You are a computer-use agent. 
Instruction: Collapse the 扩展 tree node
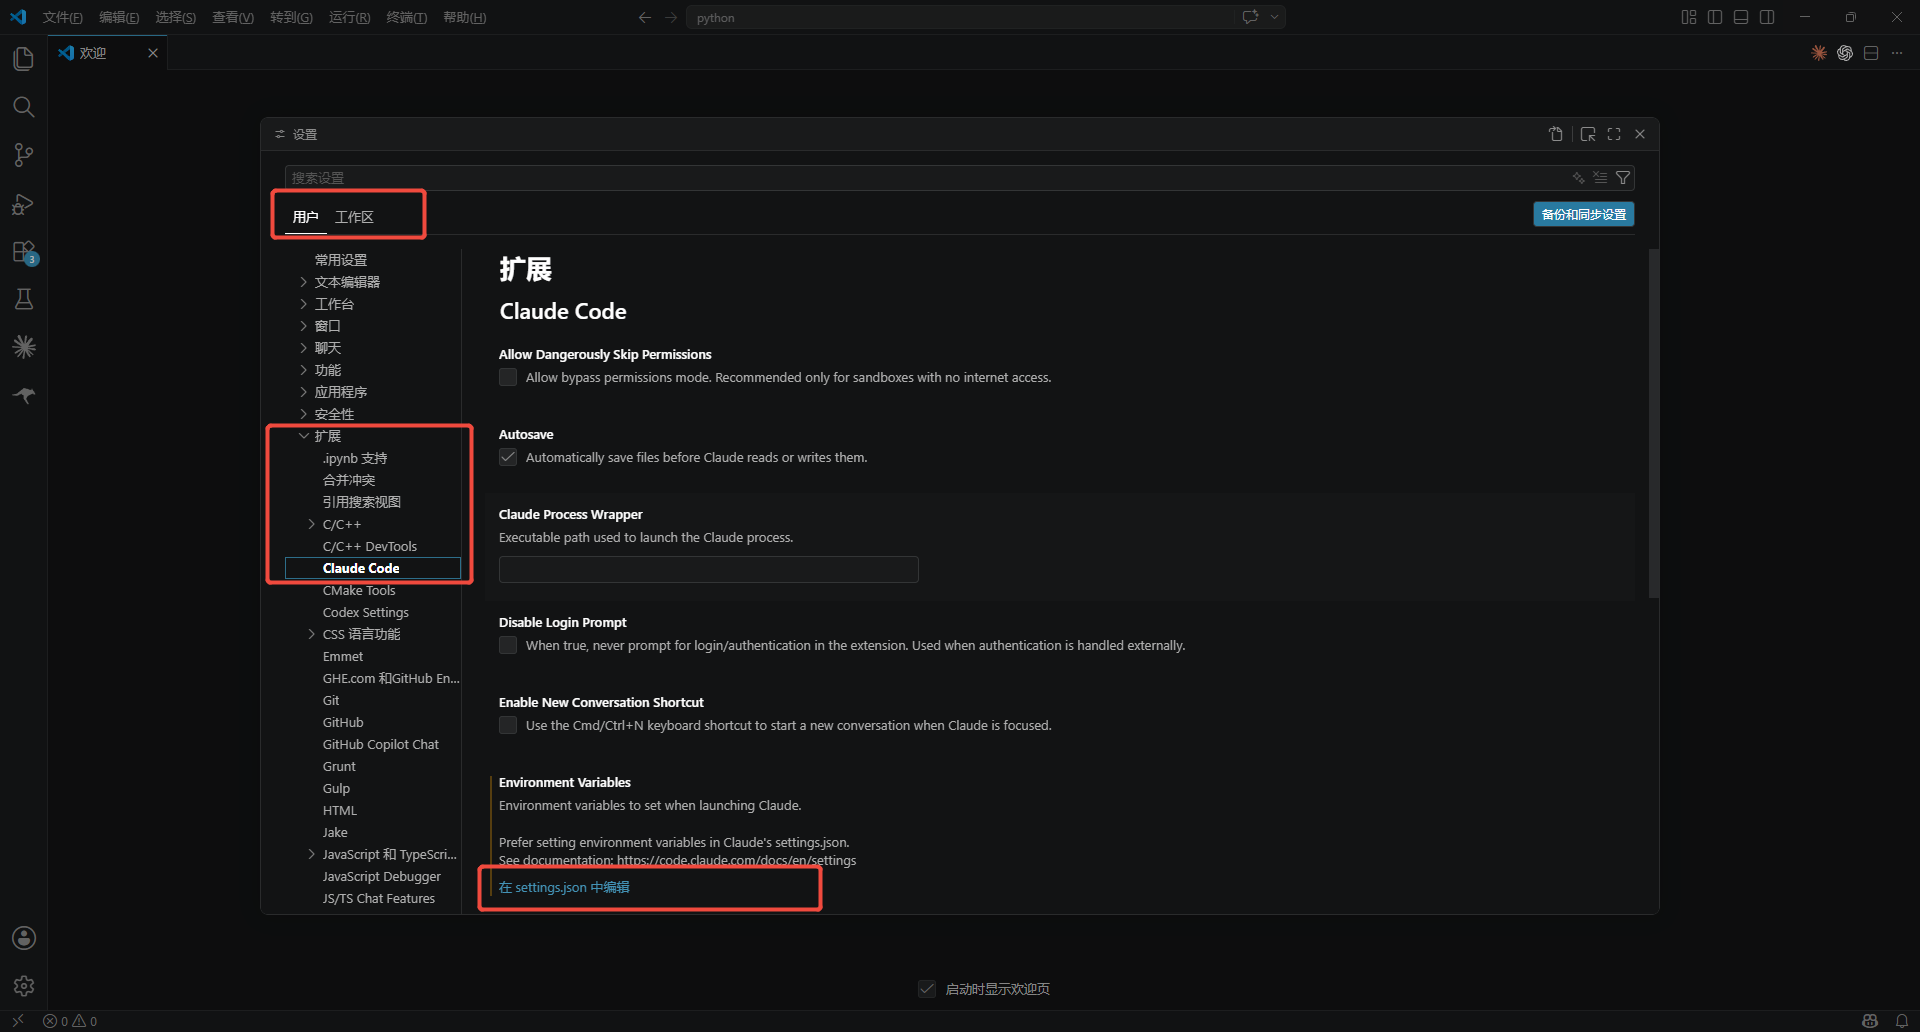click(304, 436)
